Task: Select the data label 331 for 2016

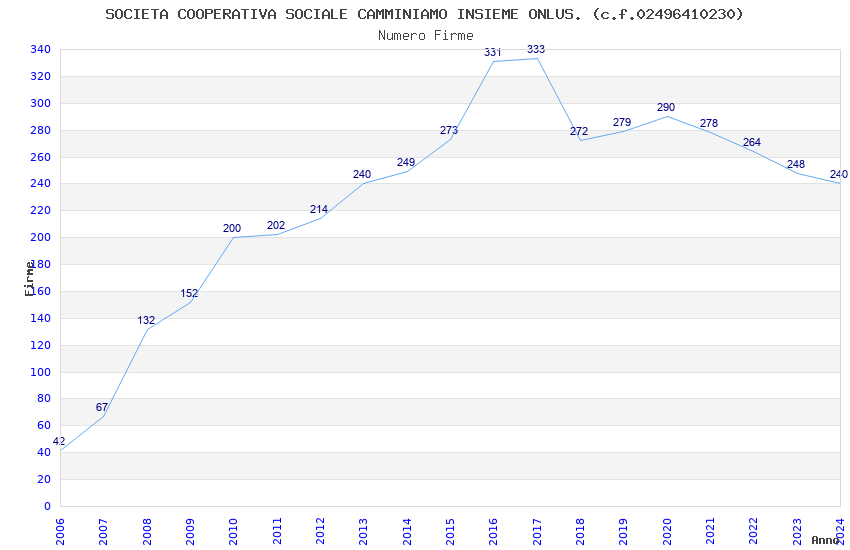Action: (493, 52)
